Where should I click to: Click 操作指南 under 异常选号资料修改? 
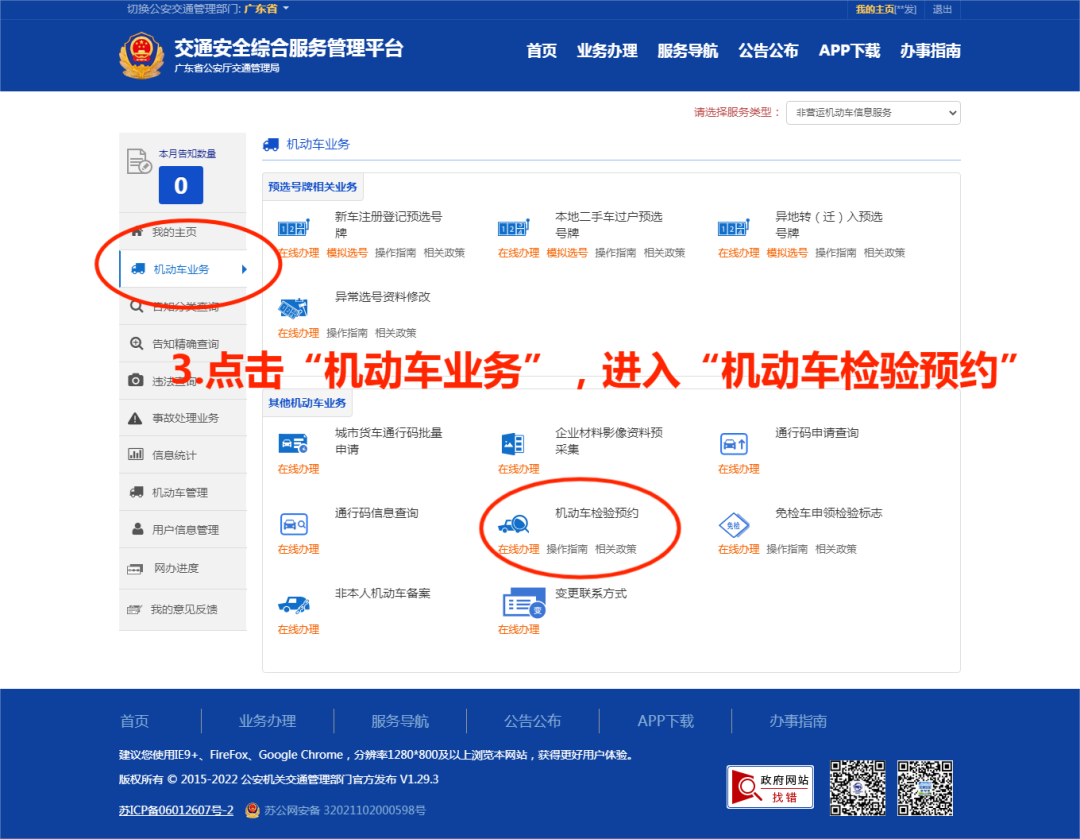[346, 333]
